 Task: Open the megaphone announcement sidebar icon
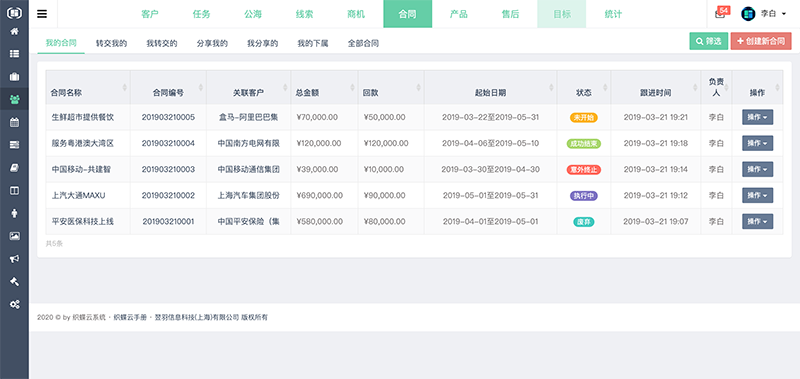(x=14, y=259)
